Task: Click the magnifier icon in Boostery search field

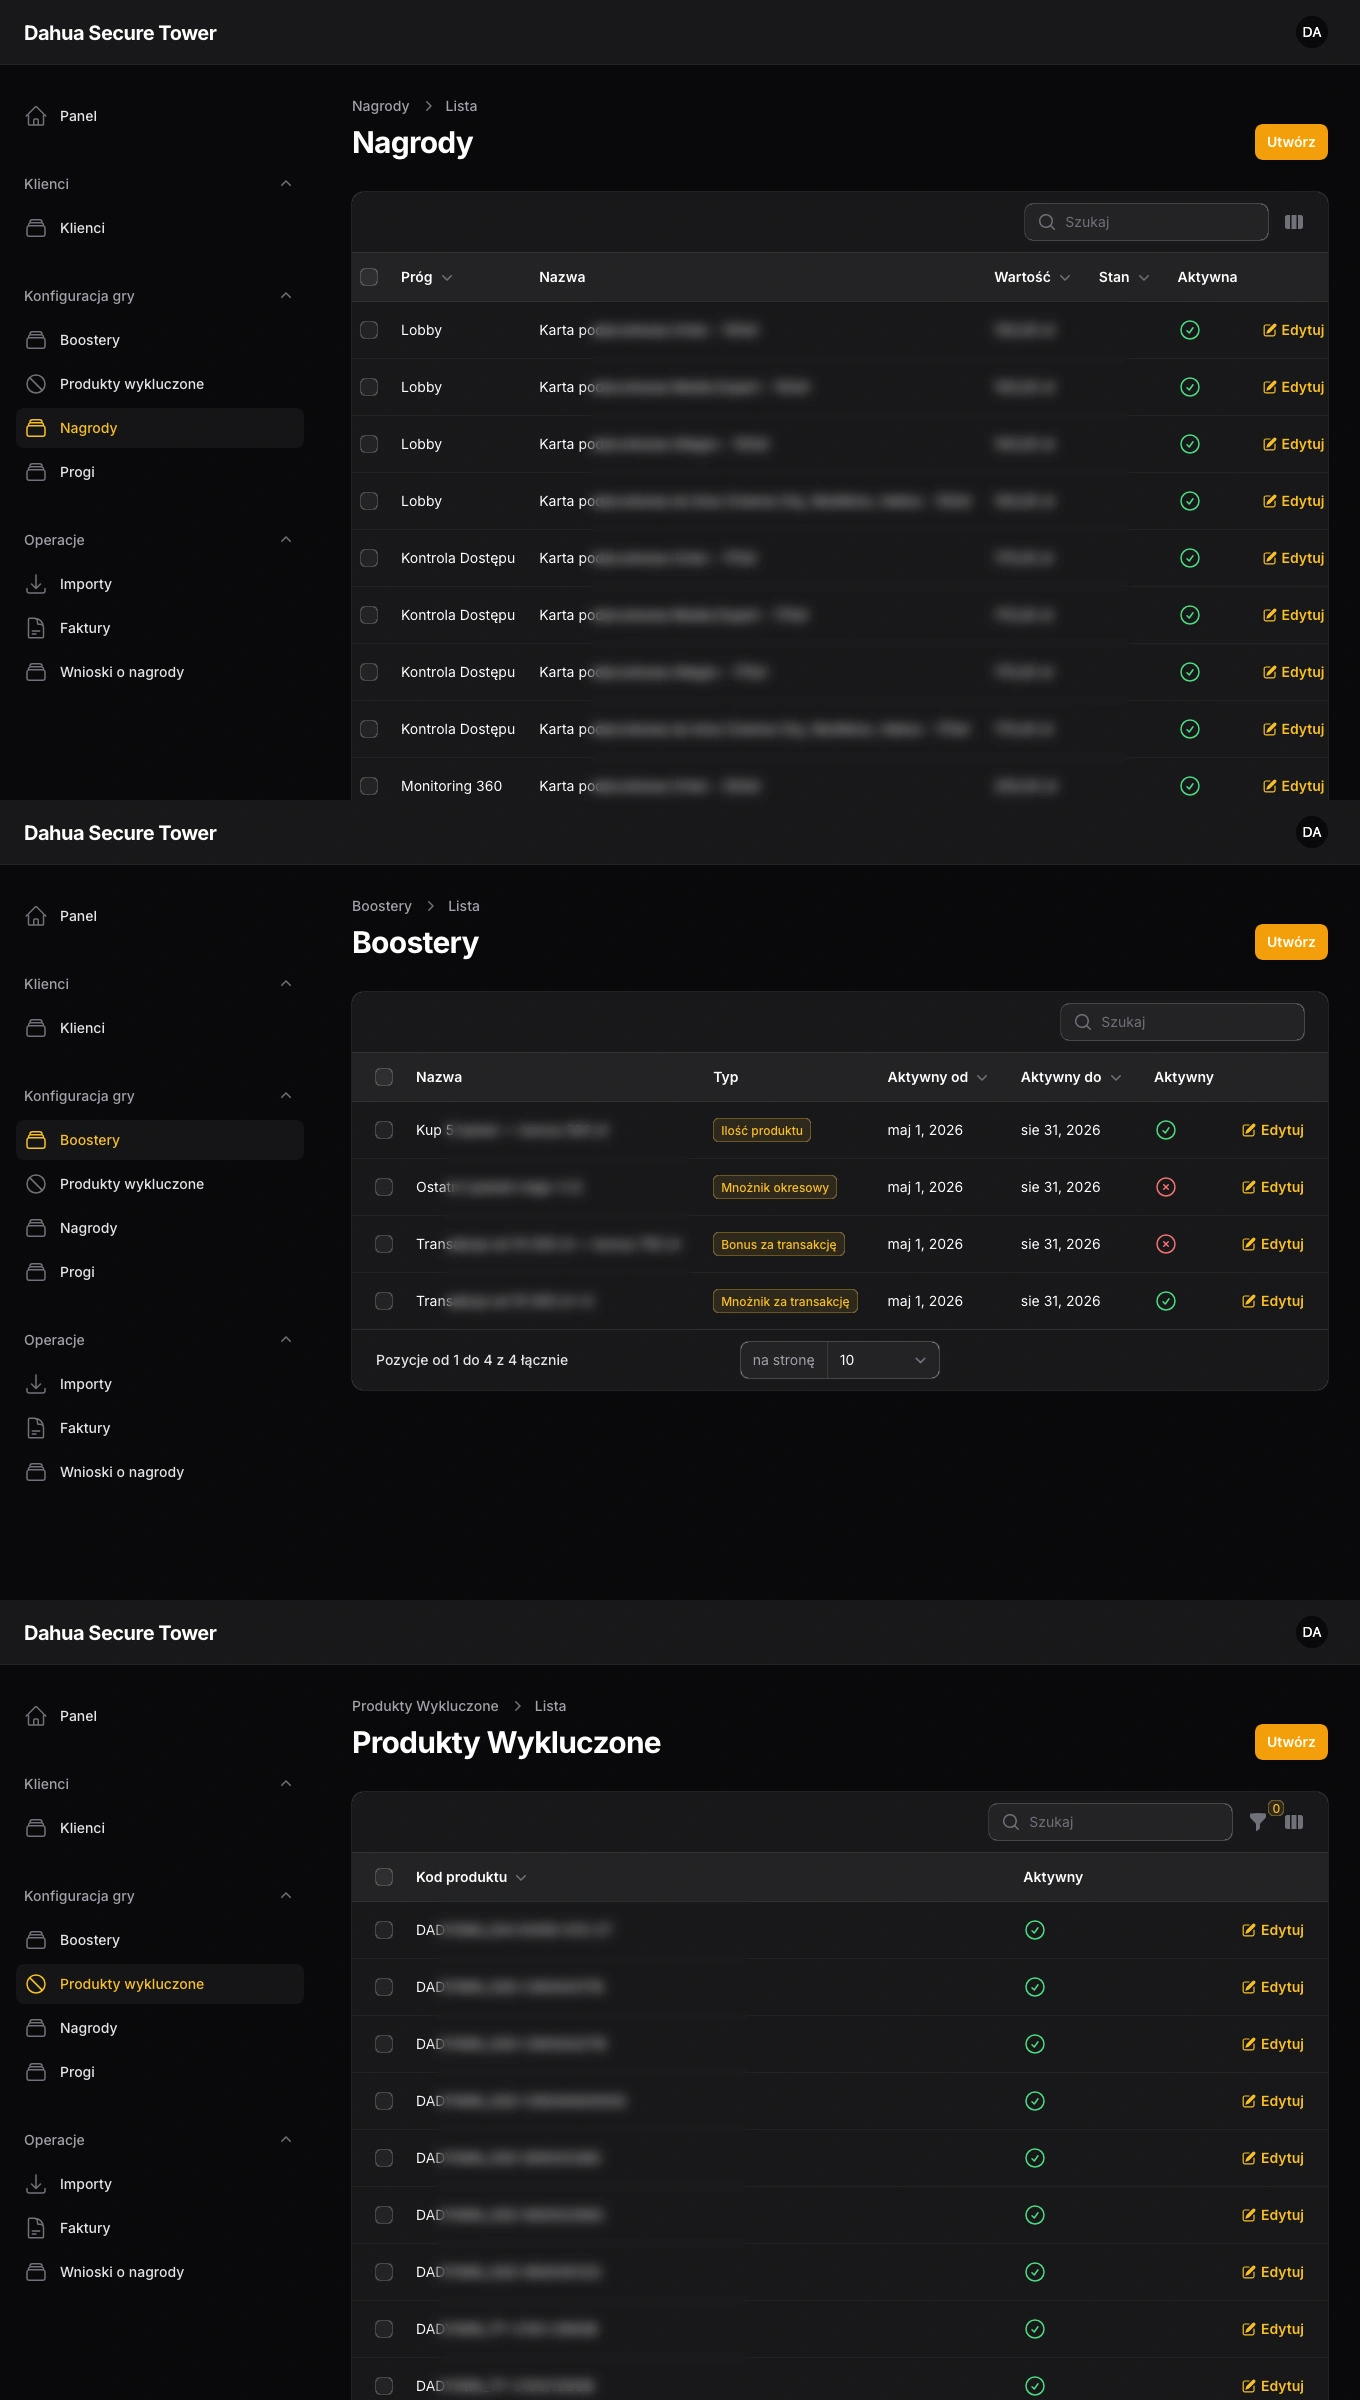Action: click(x=1083, y=1022)
